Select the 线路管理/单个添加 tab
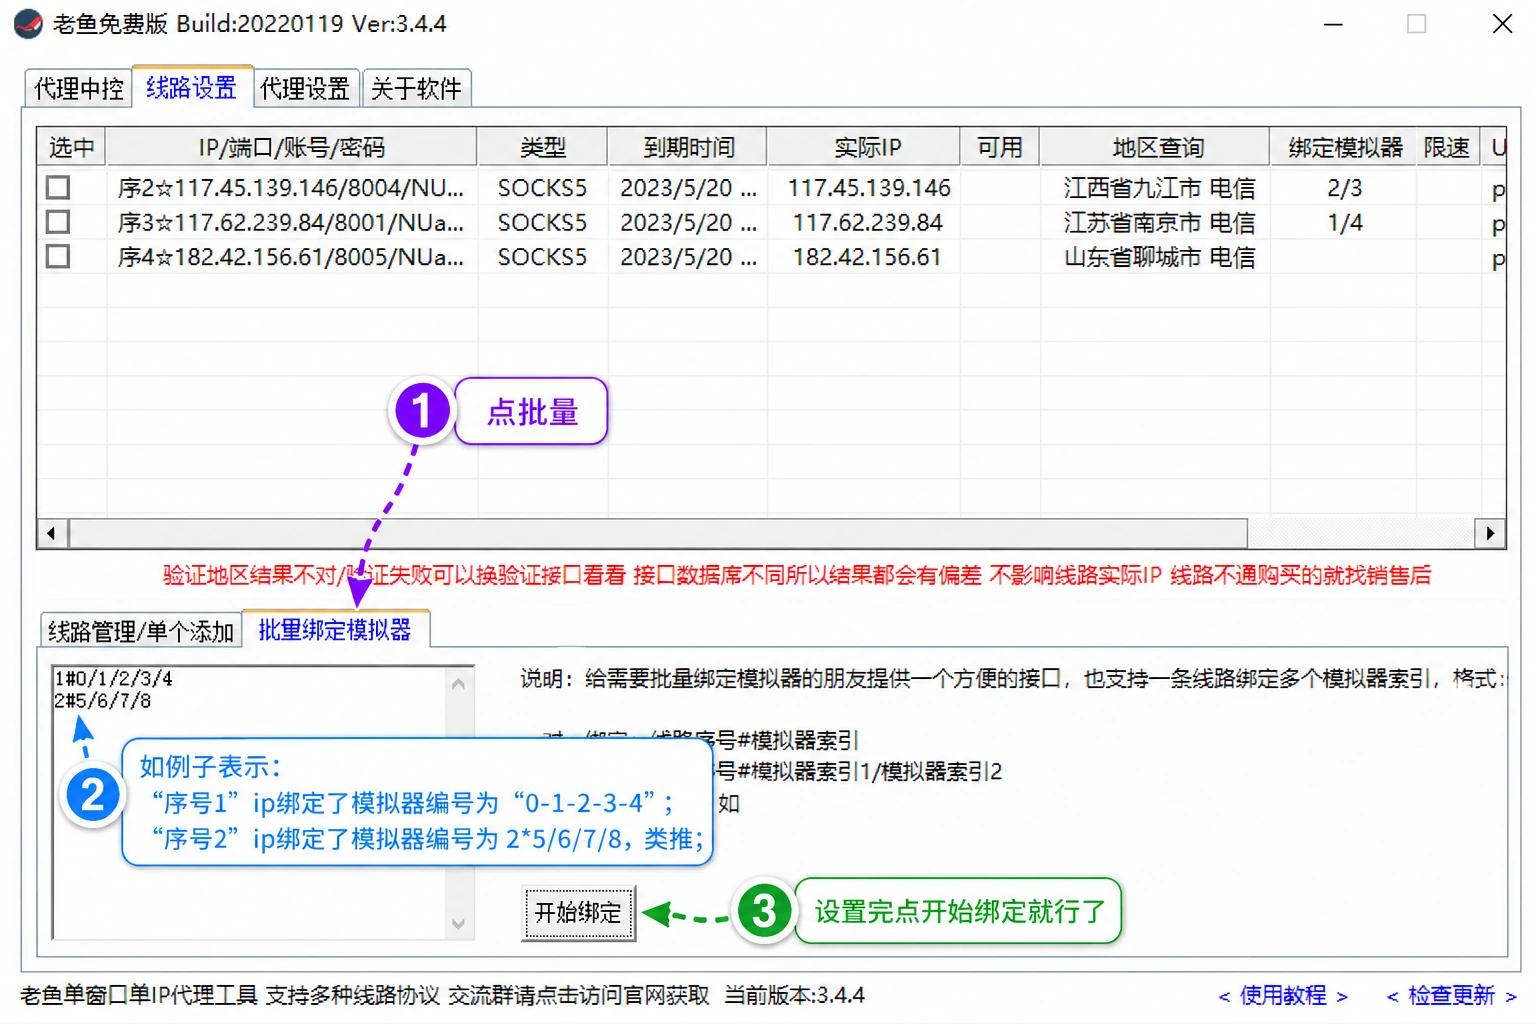1536x1024 pixels. [x=141, y=631]
